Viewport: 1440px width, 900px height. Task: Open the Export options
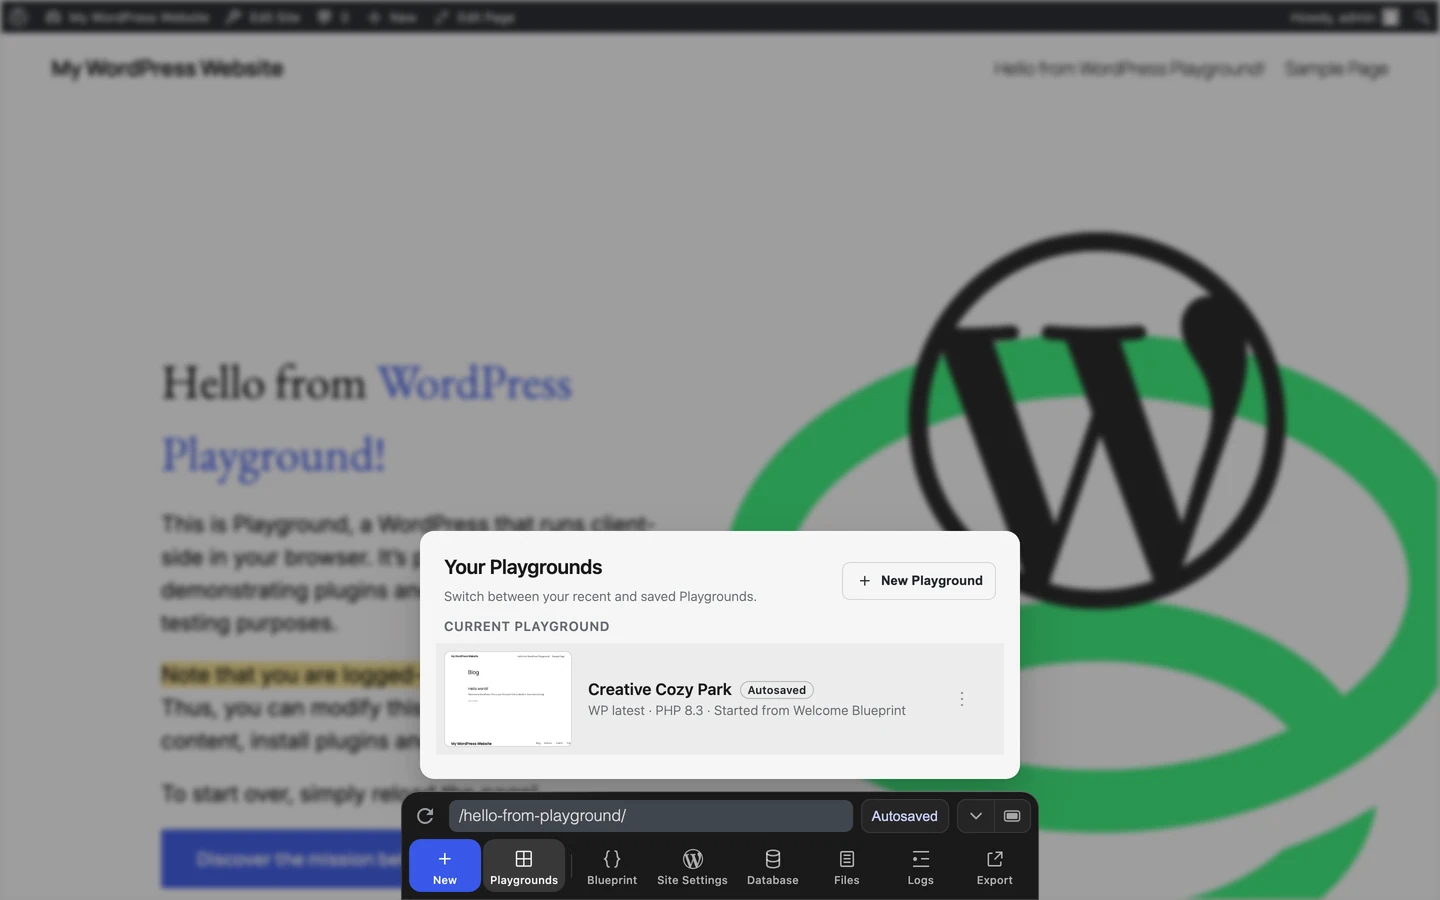click(995, 866)
